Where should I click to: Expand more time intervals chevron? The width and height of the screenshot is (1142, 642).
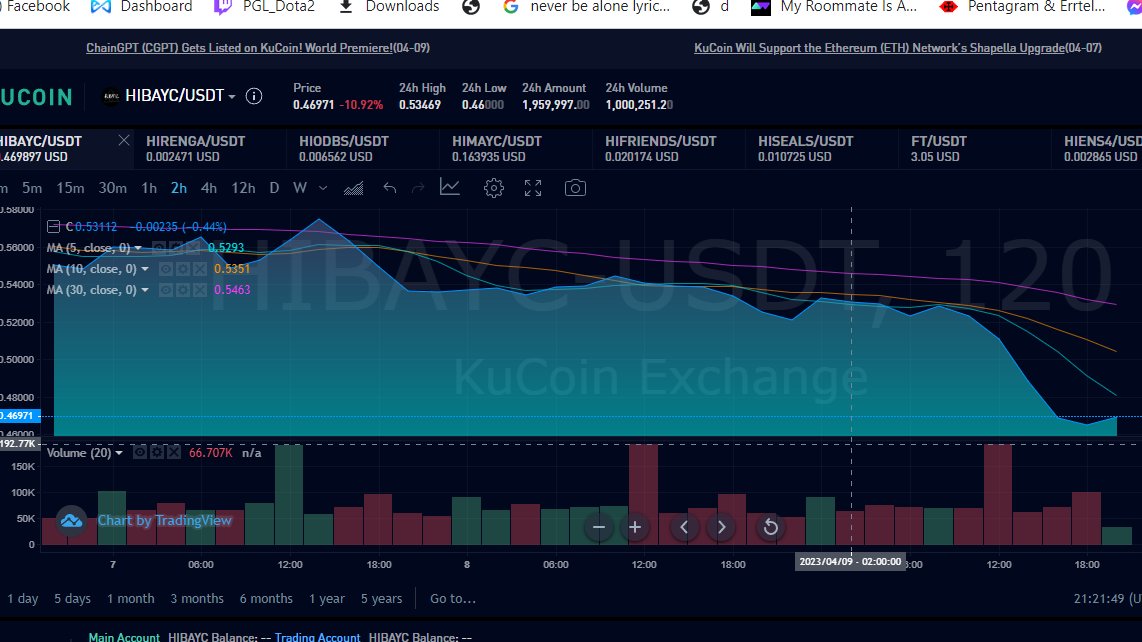[323, 188]
